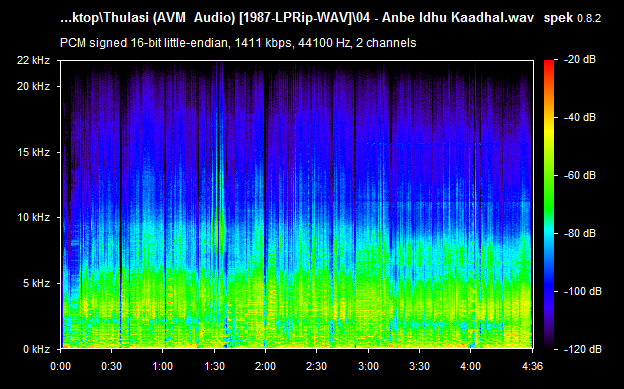The image size is (624, 389).
Task: Click the 22 kHz frequency axis label
Action: (33, 61)
